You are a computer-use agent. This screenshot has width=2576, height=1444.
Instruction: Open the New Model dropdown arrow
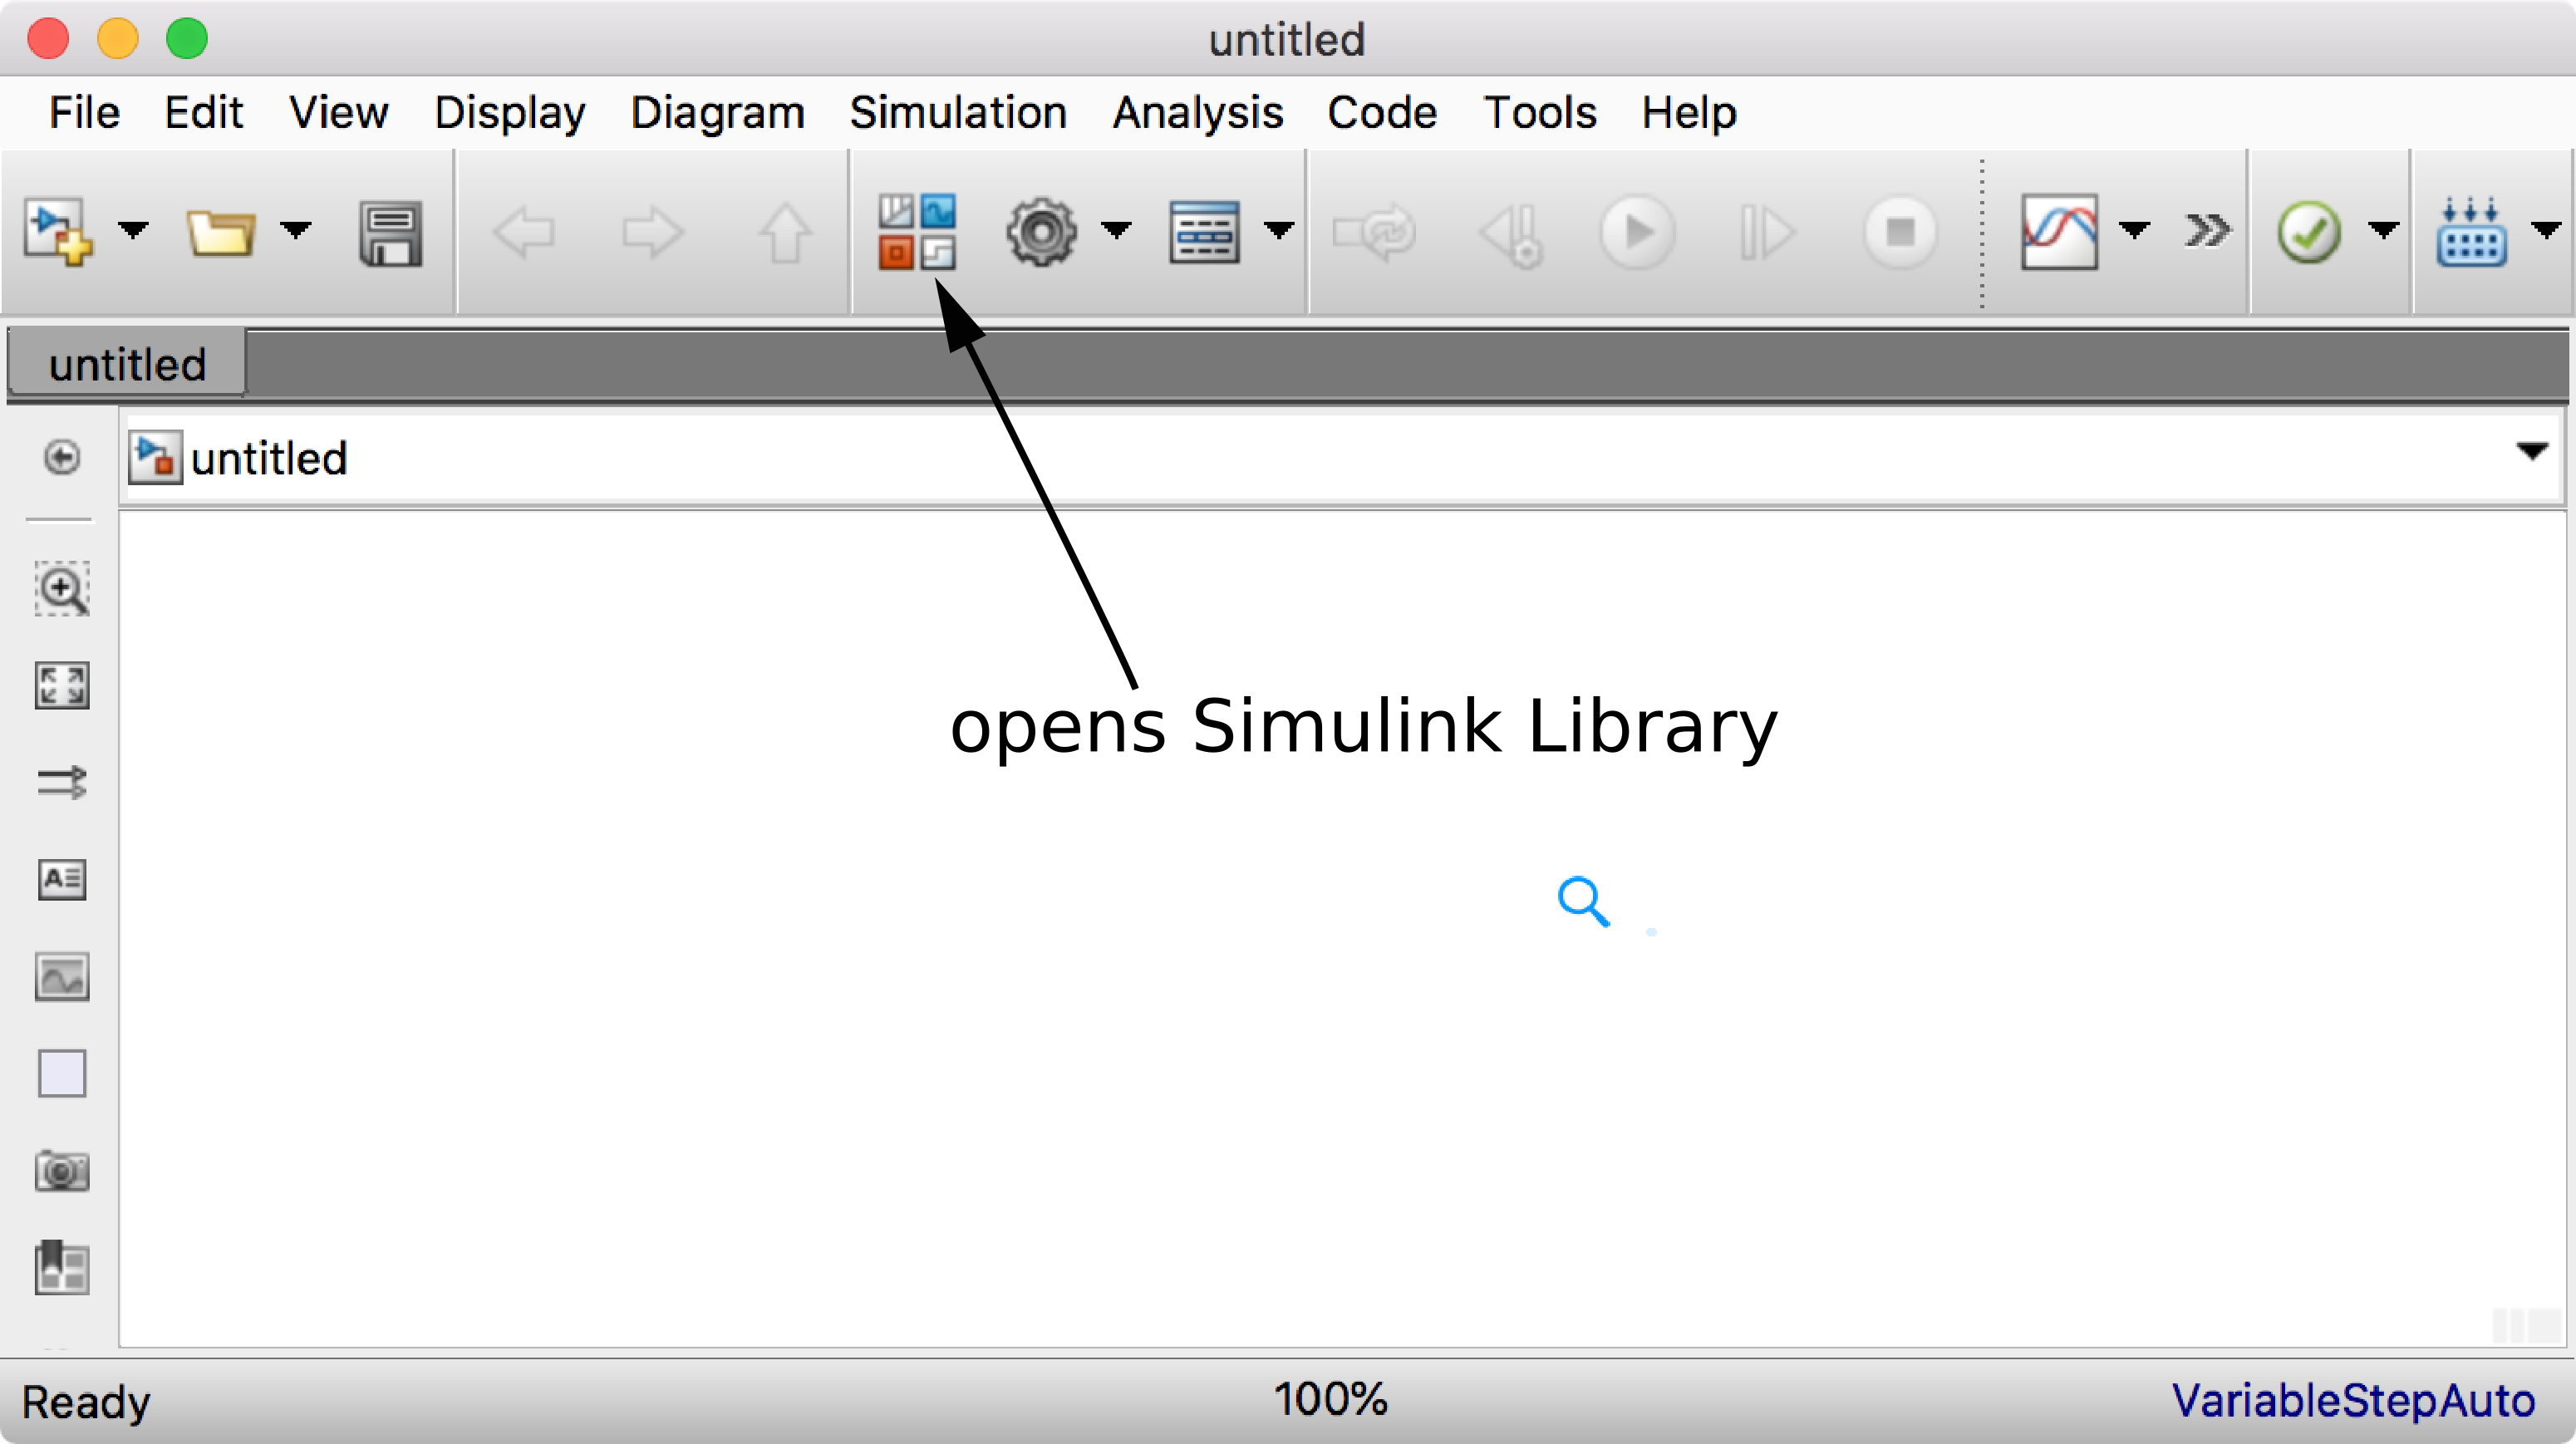(133, 231)
